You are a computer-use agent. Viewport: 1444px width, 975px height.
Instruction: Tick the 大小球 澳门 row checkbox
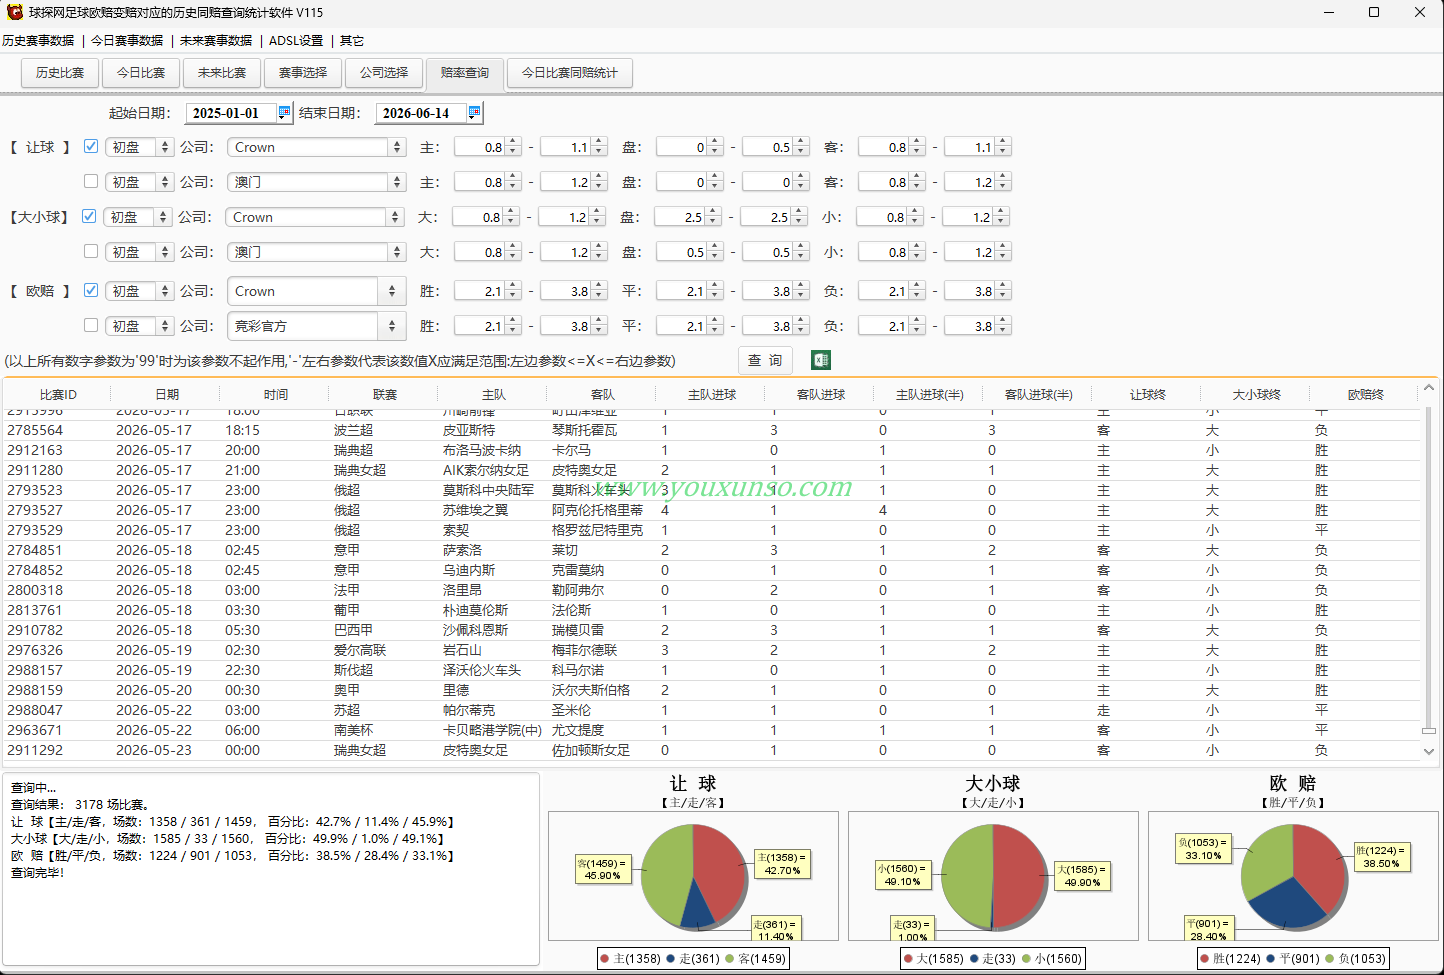tap(91, 251)
